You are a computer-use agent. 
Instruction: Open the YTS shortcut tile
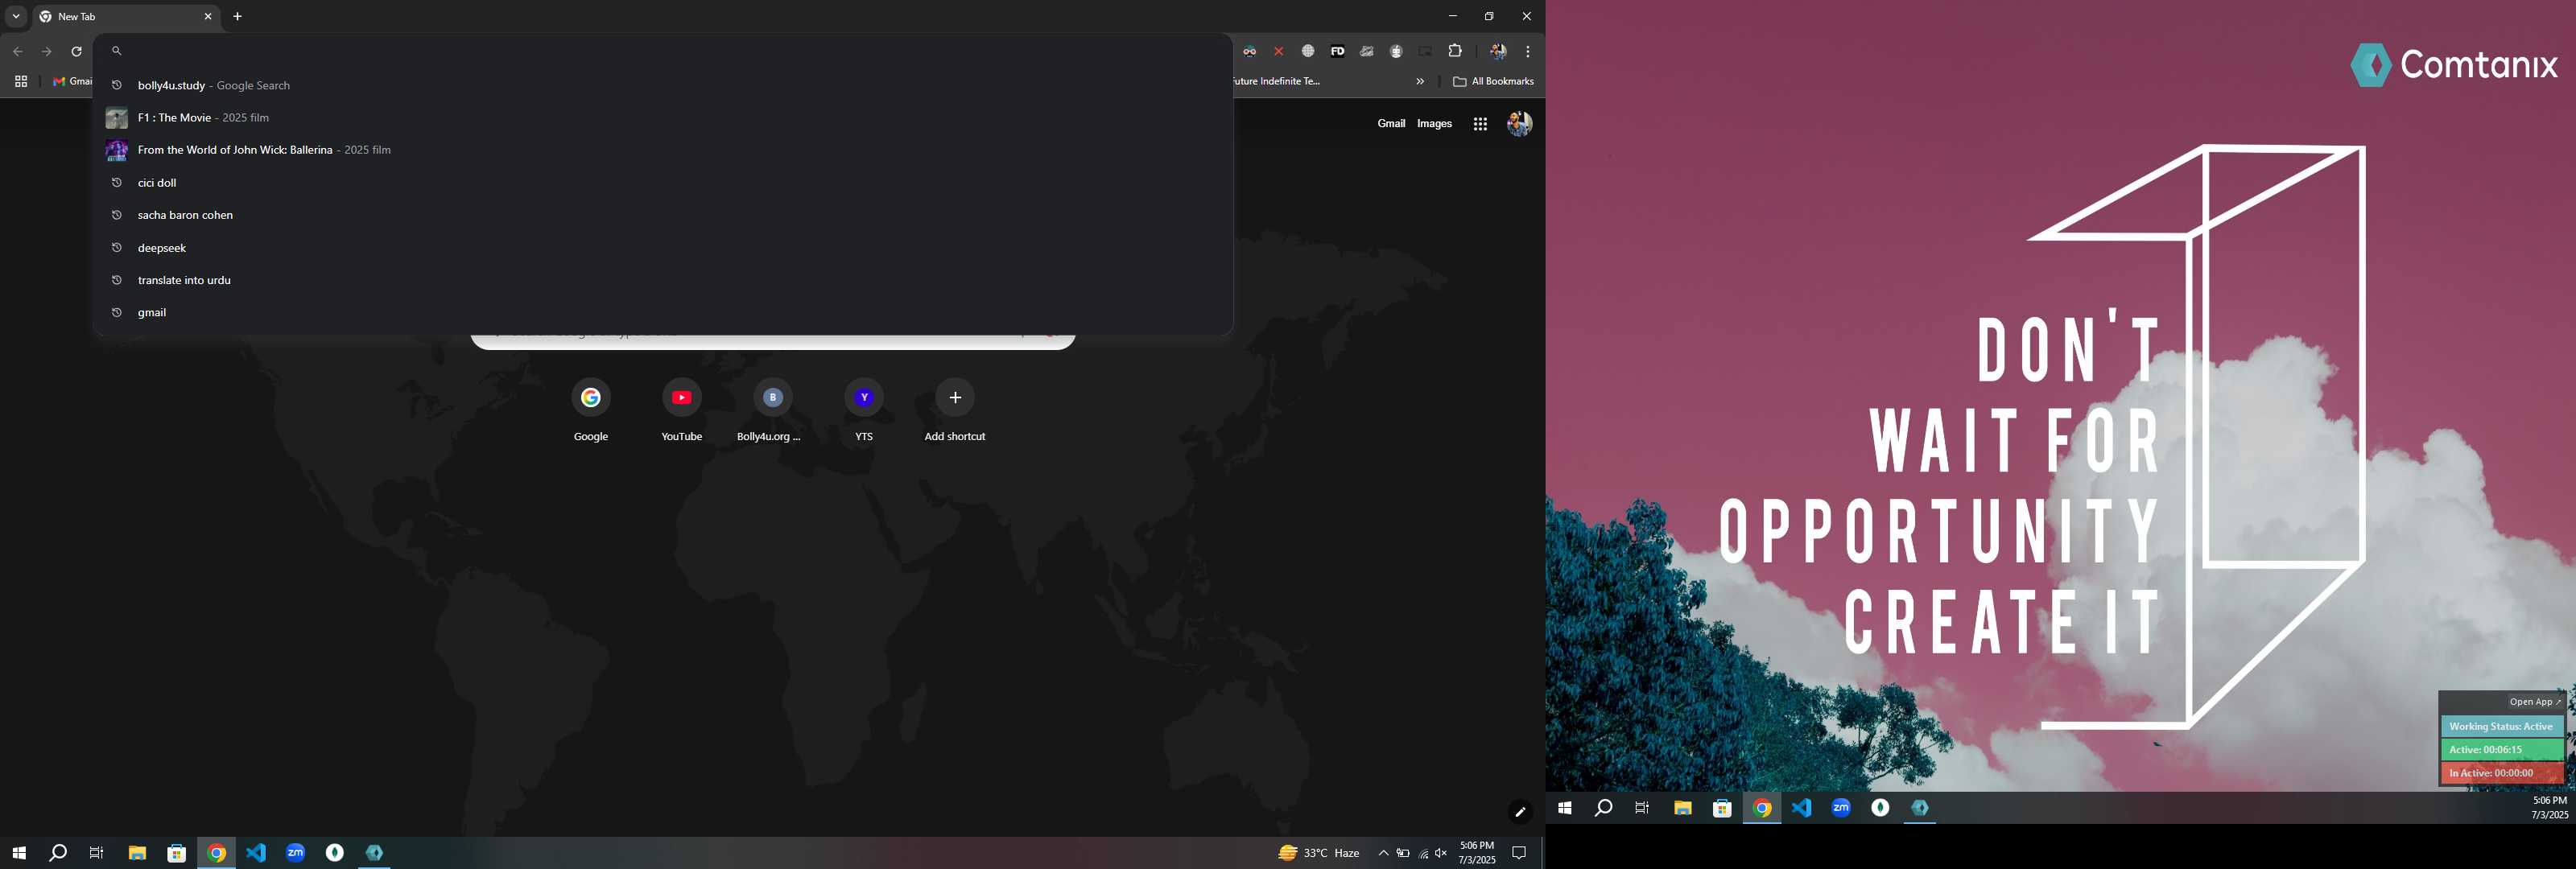click(864, 410)
